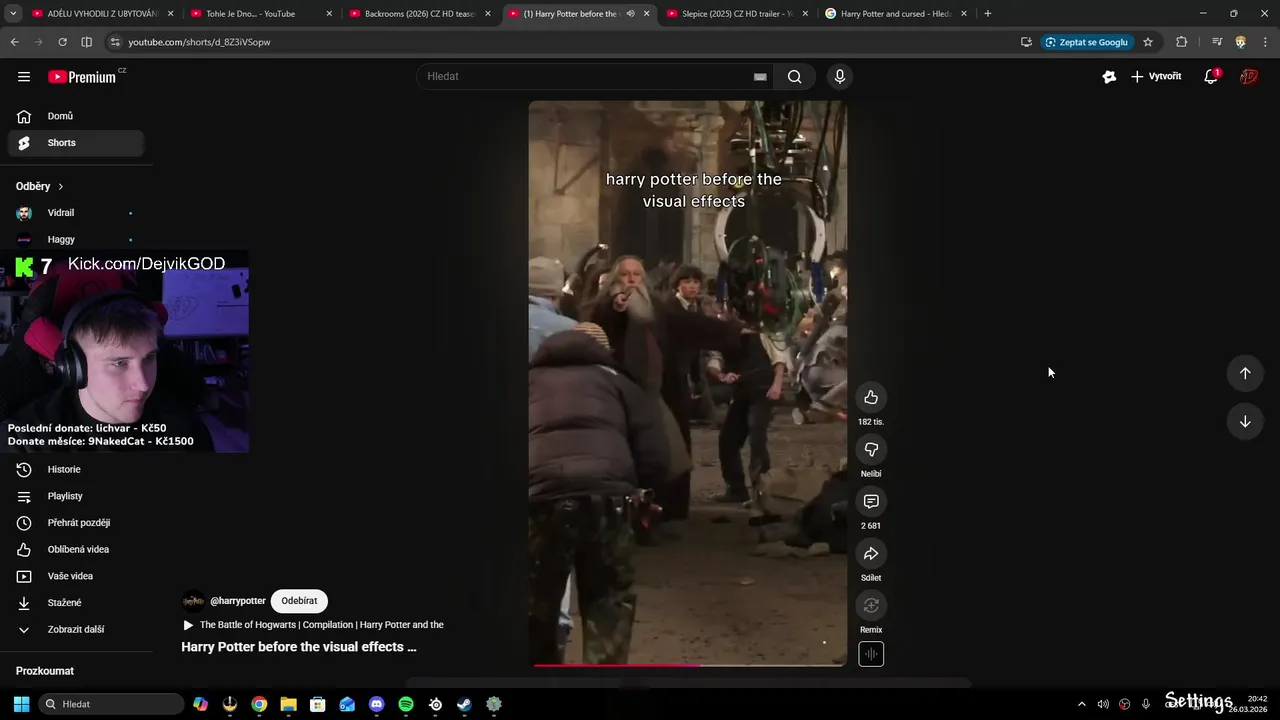Open The Battle of Hogwarts compilation link
The width and height of the screenshot is (1280, 720).
(x=313, y=625)
